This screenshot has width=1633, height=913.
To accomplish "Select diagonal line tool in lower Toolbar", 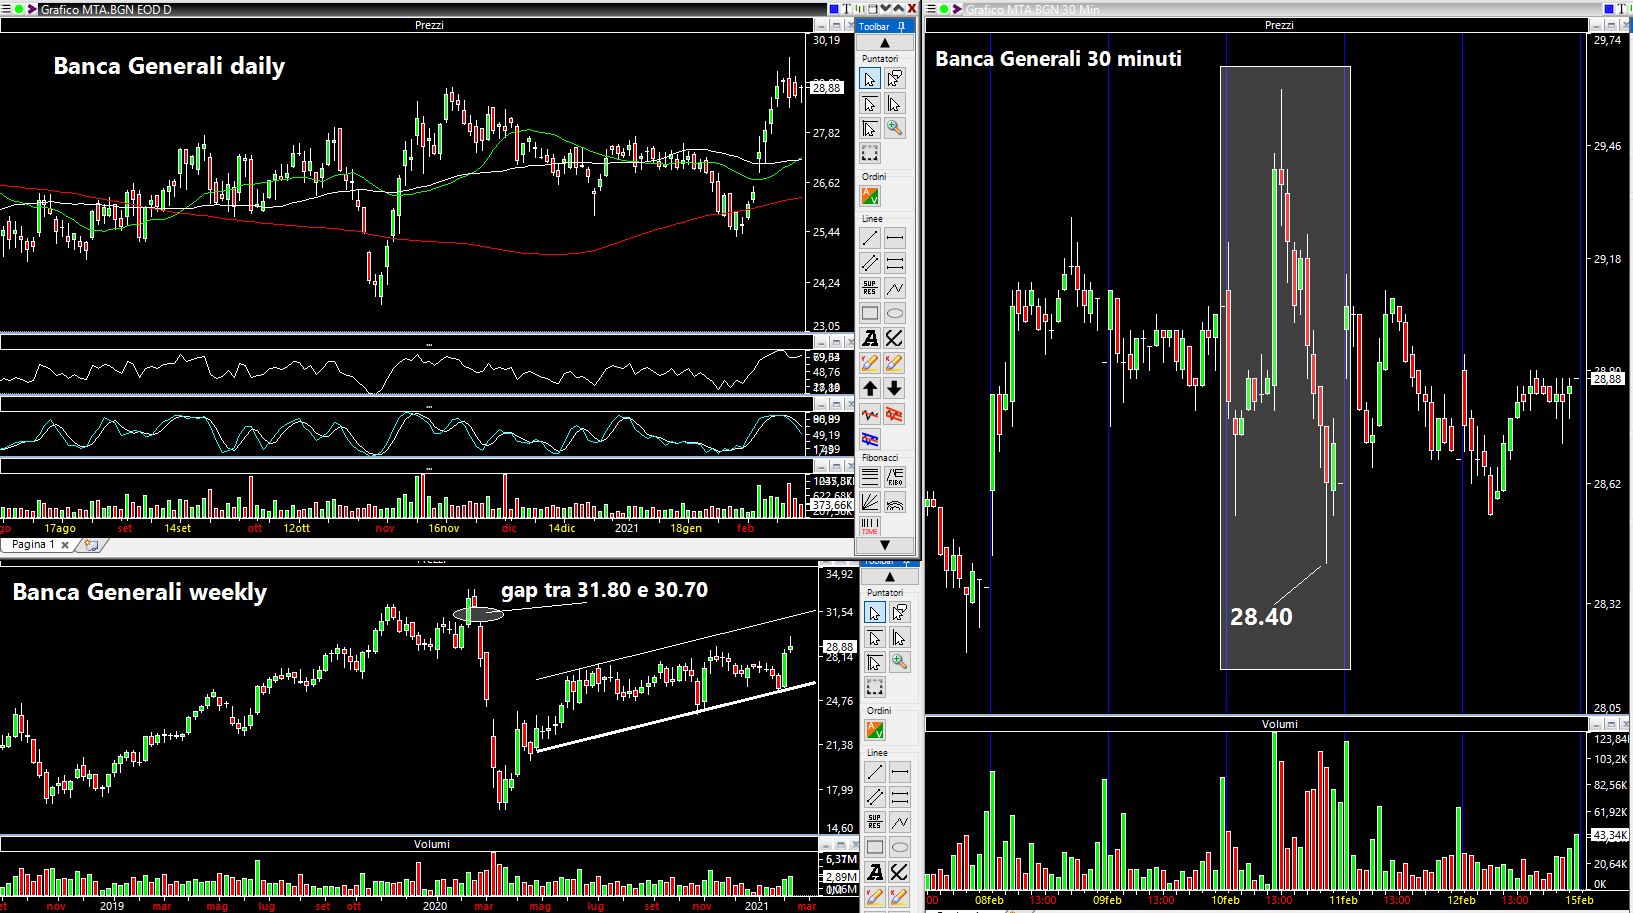I will (875, 772).
